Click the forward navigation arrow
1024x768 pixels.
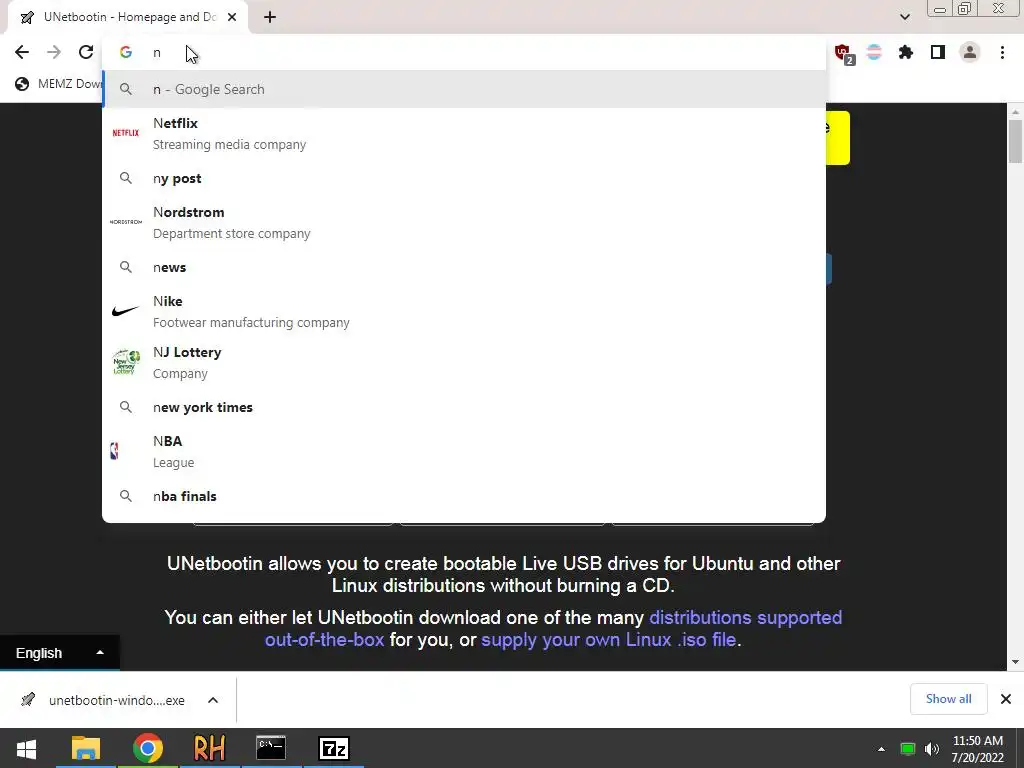(54, 52)
